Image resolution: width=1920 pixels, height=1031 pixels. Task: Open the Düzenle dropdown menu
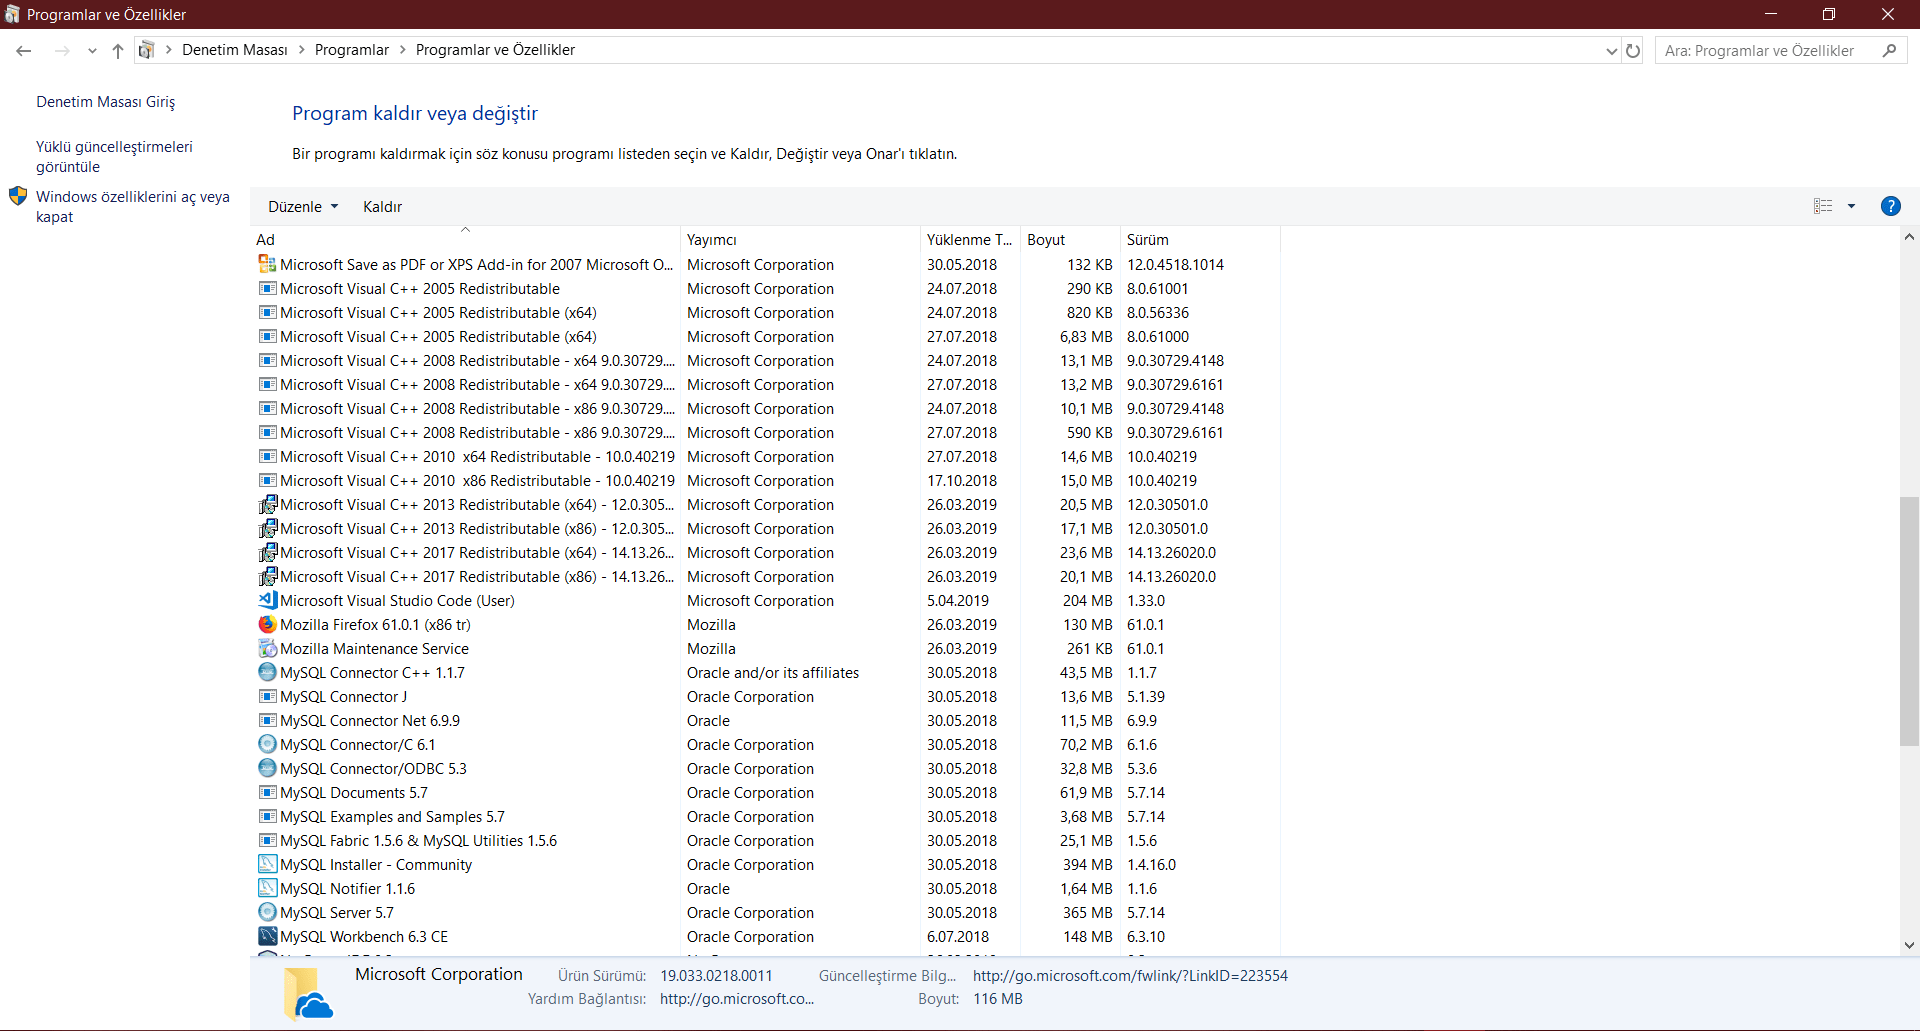click(303, 206)
